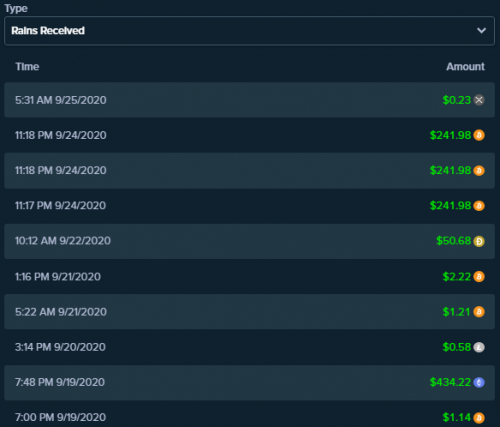Click the Amount column header

(x=465, y=67)
